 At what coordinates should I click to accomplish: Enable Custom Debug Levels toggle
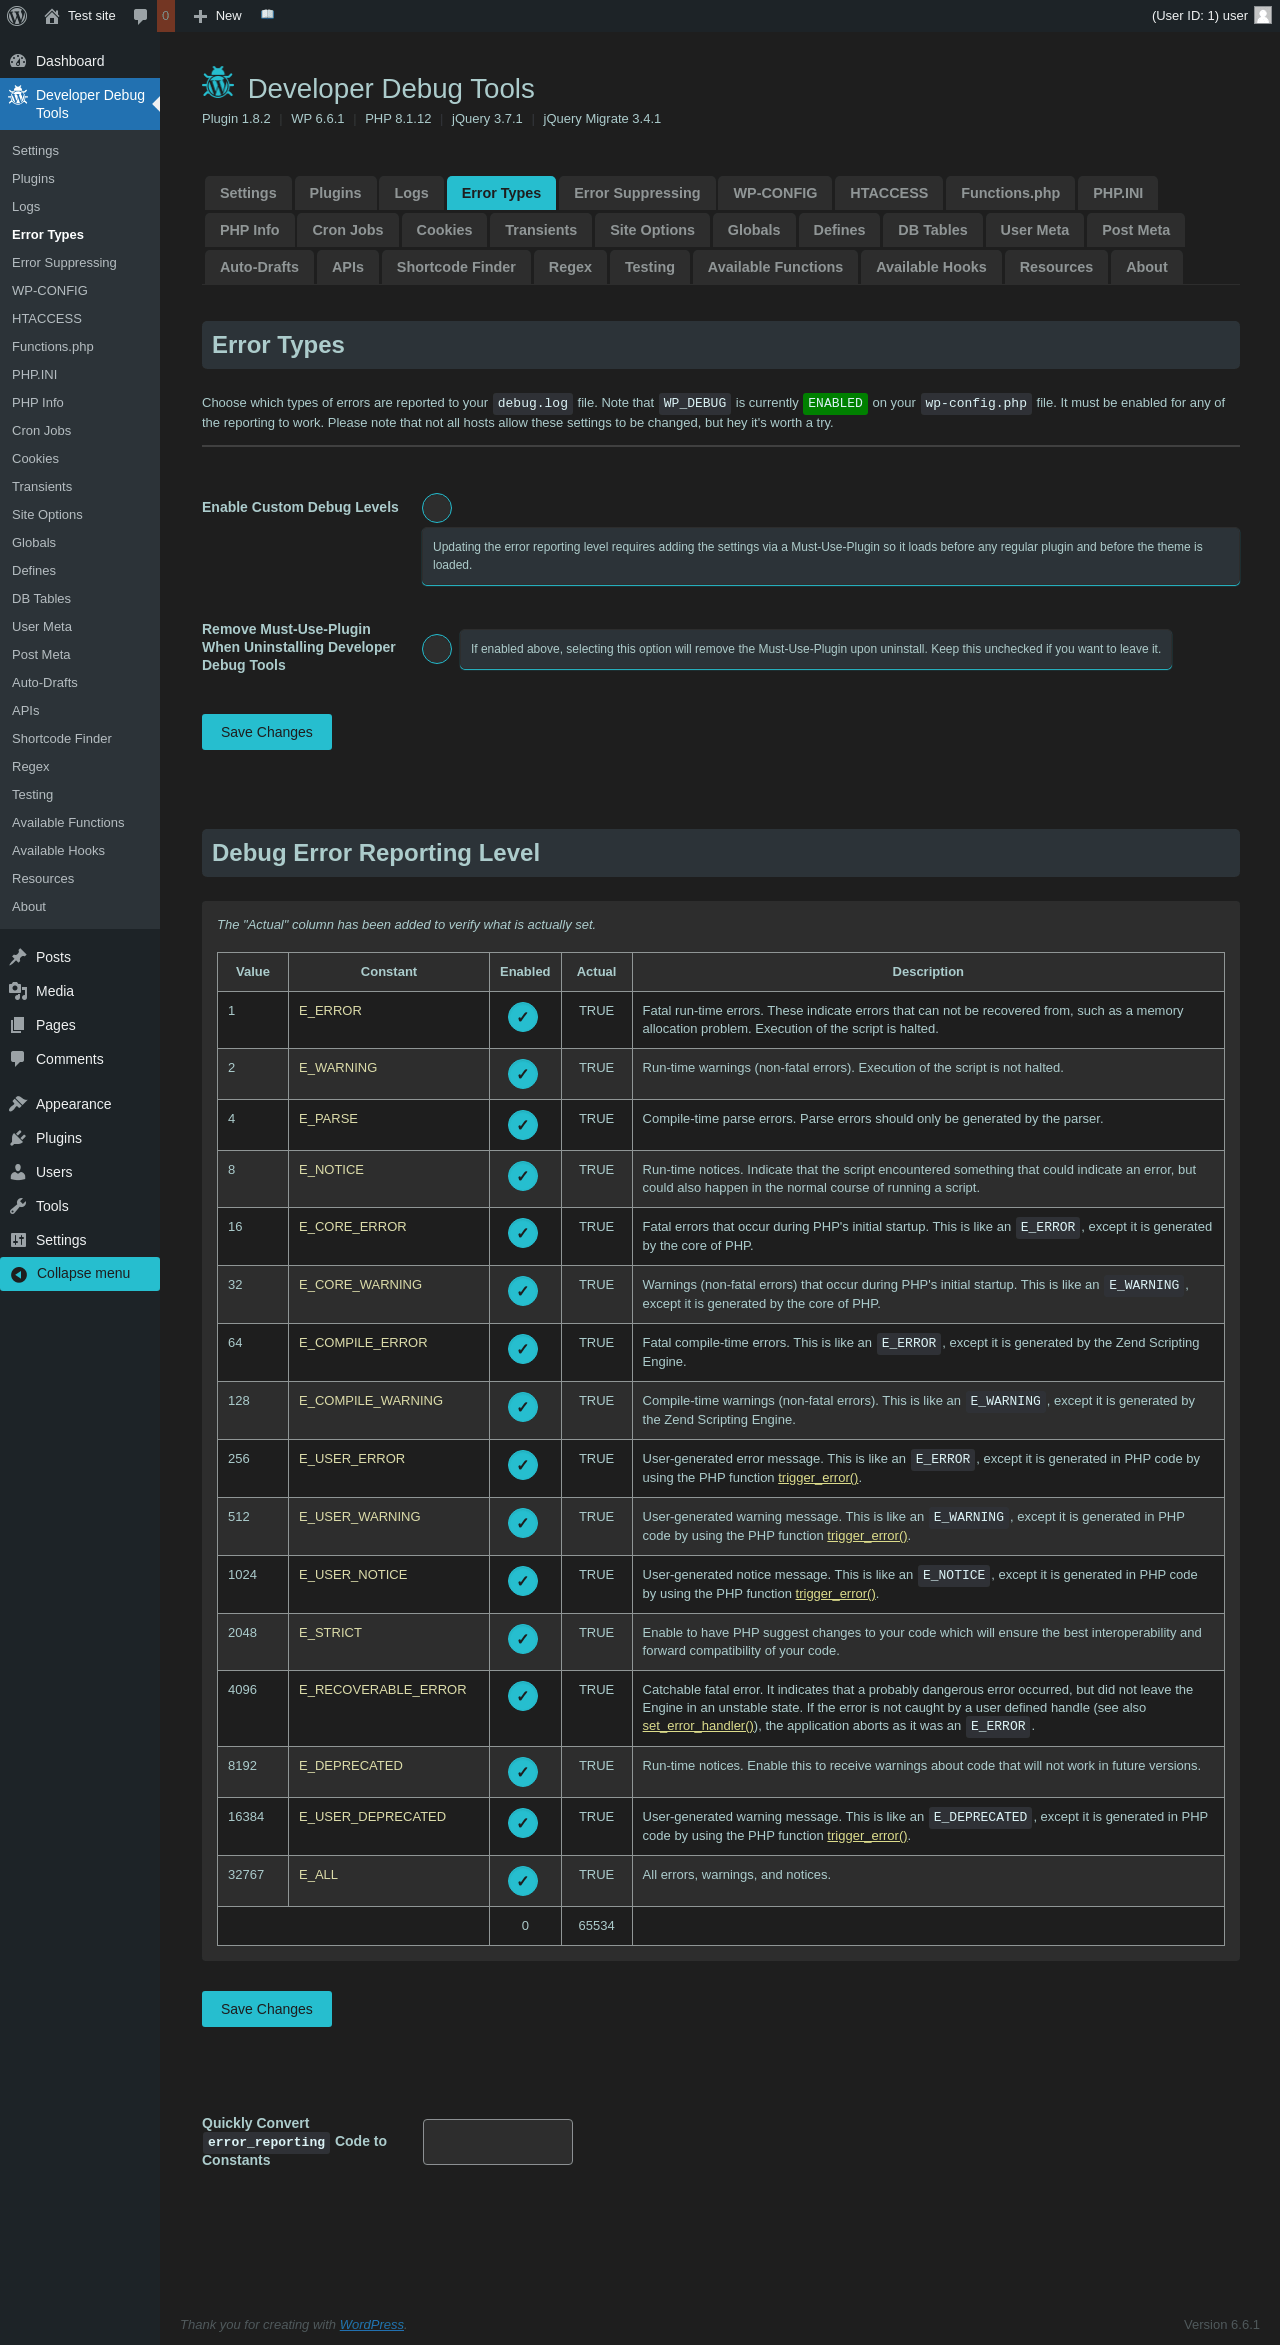coord(437,508)
